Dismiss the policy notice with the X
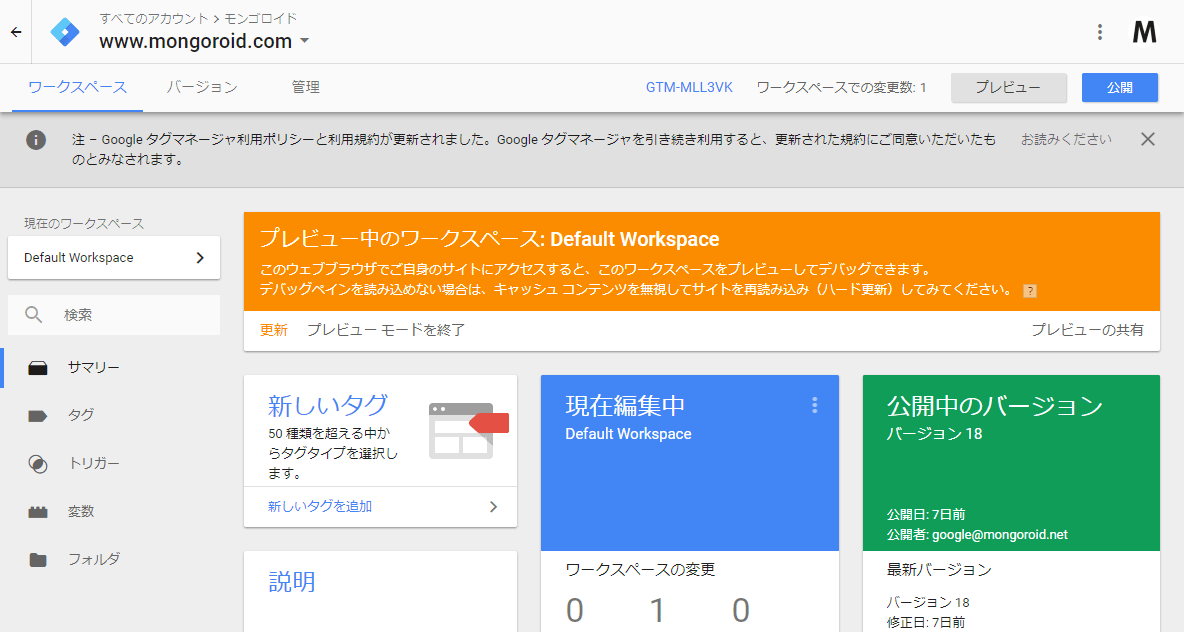The height and width of the screenshot is (632, 1184). tap(1148, 139)
